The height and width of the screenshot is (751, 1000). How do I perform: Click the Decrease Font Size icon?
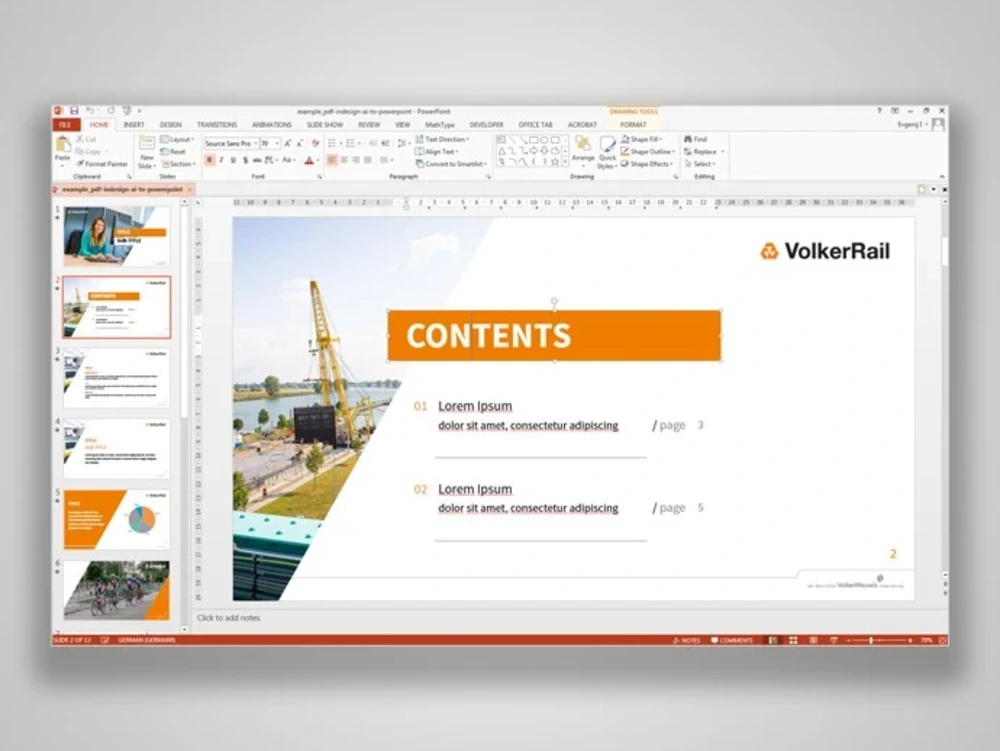pos(300,143)
